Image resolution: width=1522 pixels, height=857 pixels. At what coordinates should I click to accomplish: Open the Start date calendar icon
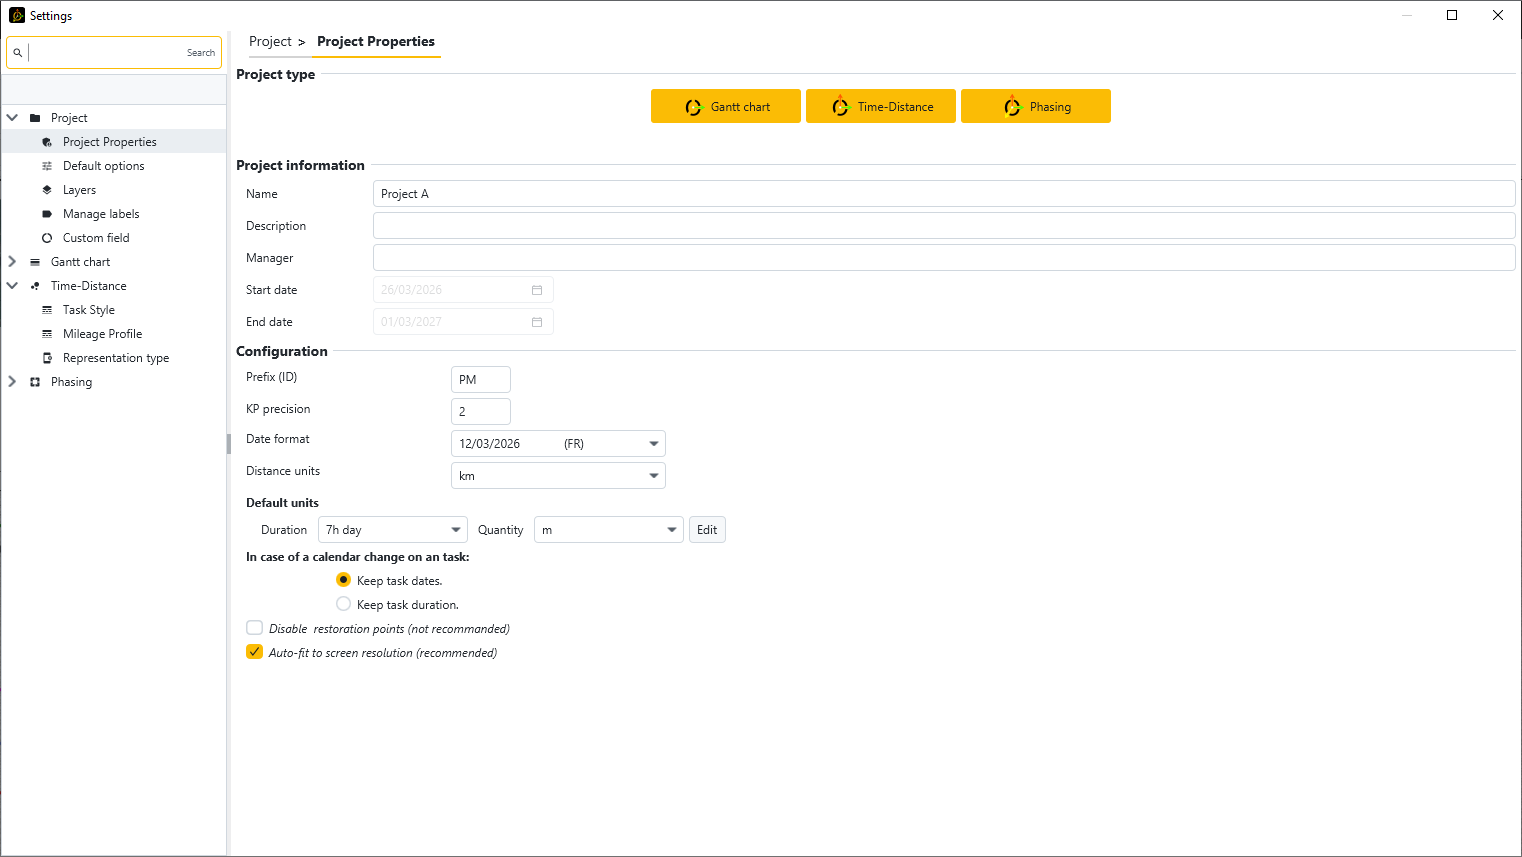coord(537,290)
